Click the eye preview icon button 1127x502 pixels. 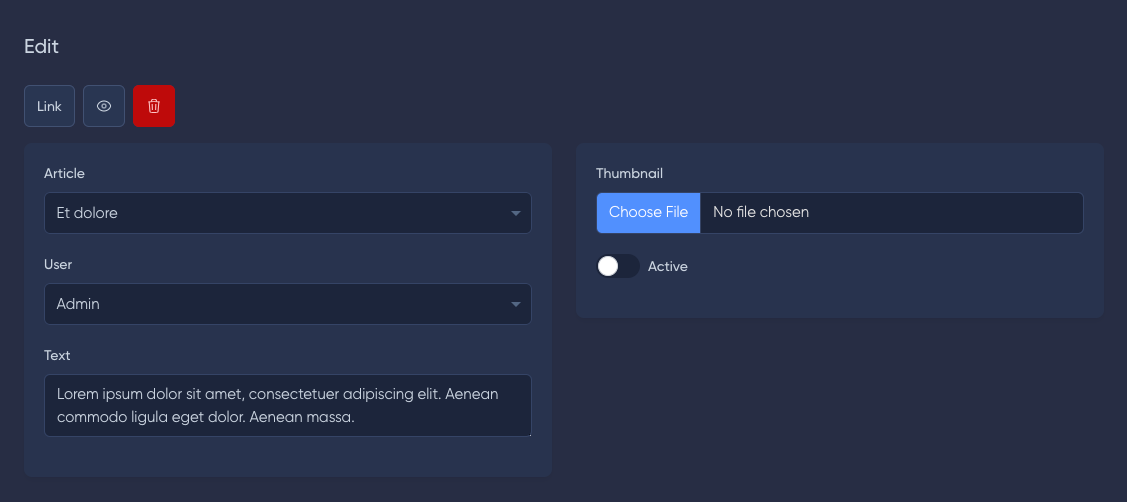pyautogui.click(x=104, y=106)
